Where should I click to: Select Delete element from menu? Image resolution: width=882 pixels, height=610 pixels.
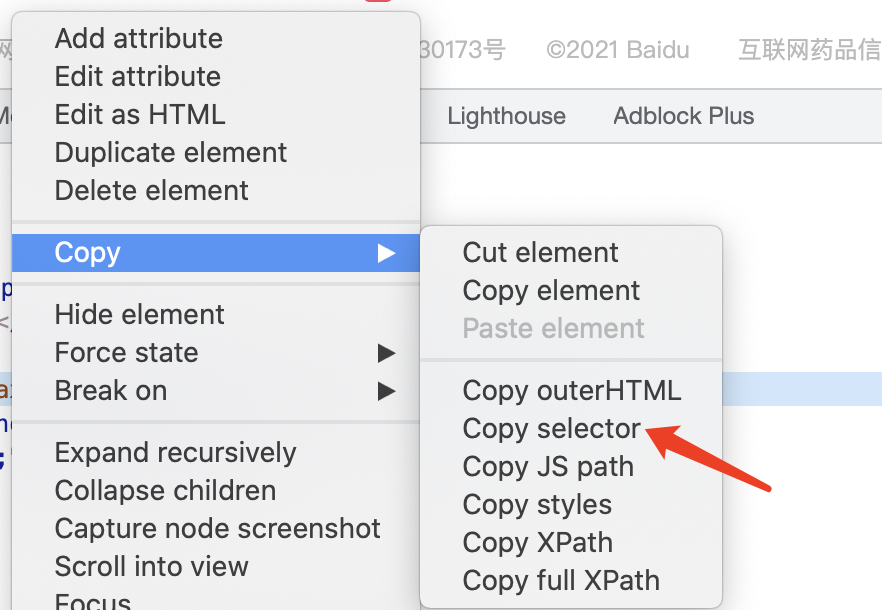pyautogui.click(x=152, y=191)
